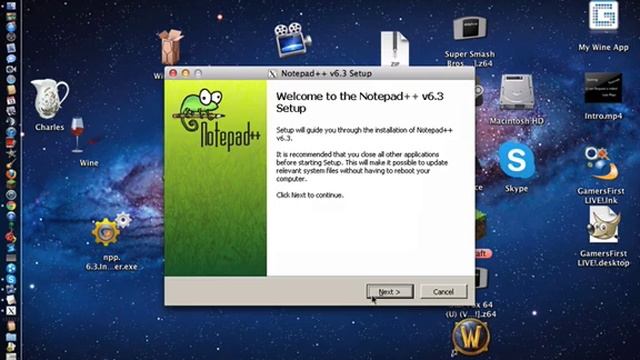Open iTunes from the dock
This screenshot has width=640, height=360.
pos(11,132)
